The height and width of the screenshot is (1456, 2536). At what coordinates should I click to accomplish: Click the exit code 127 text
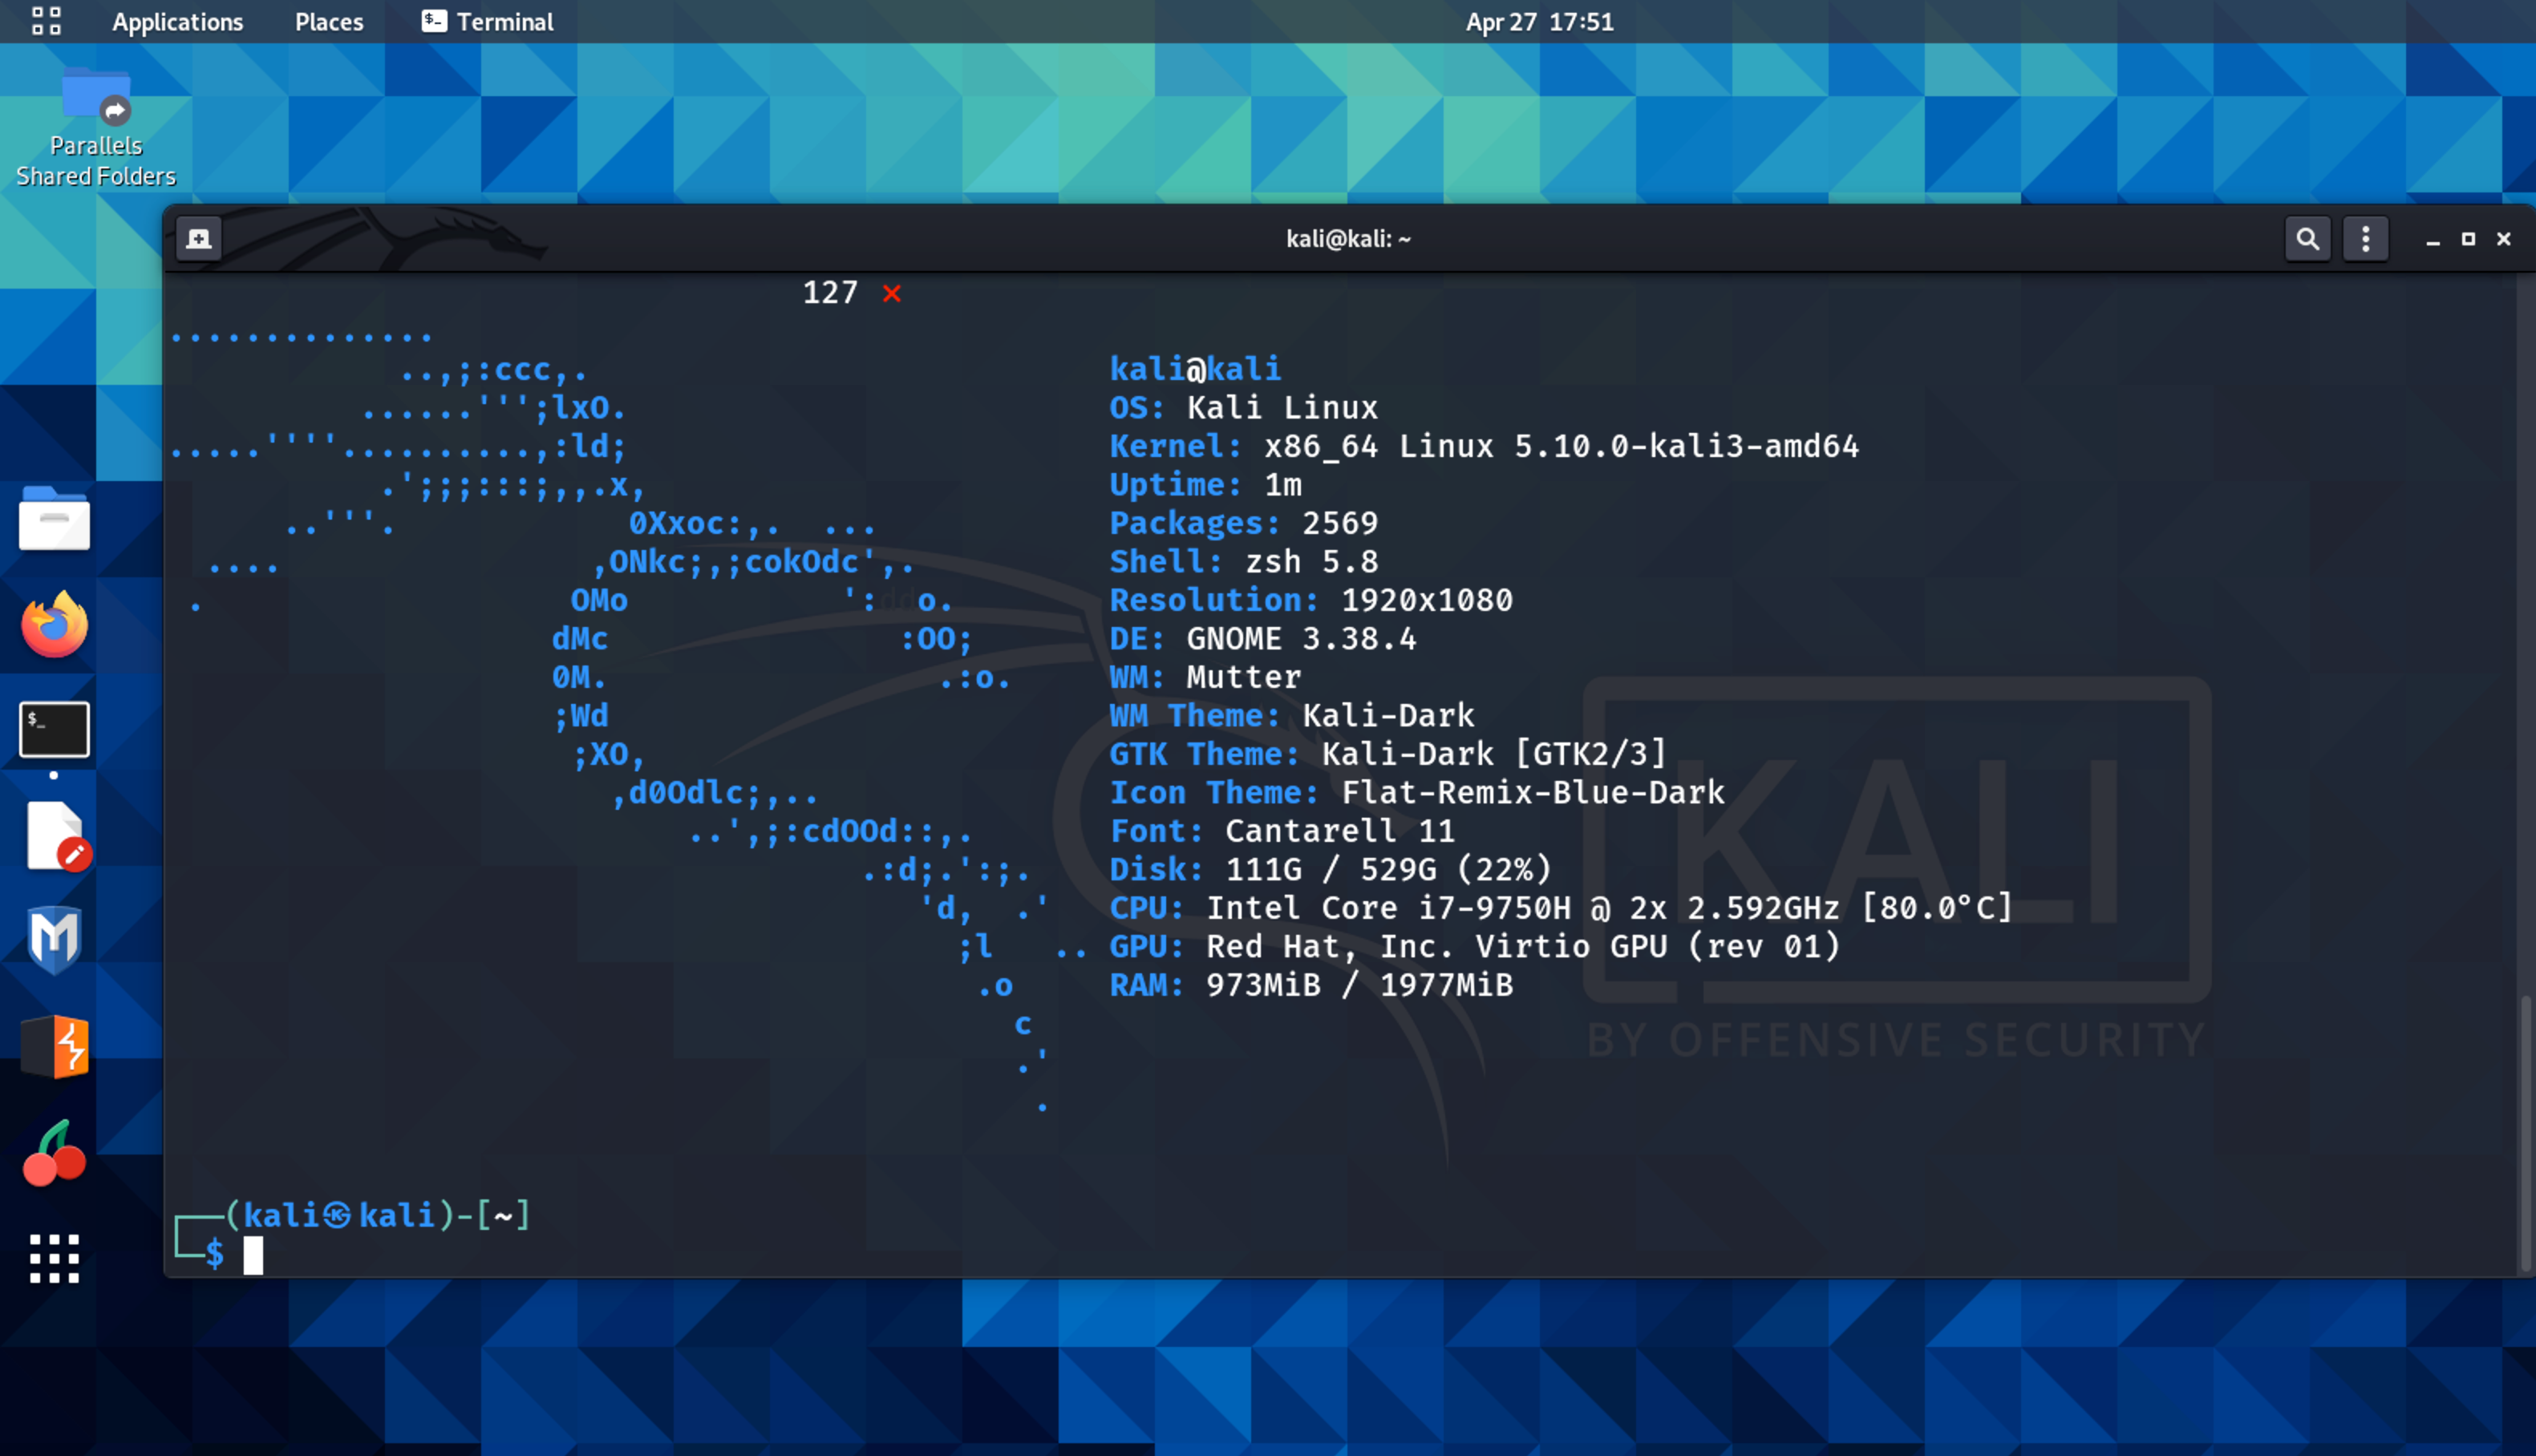click(830, 292)
